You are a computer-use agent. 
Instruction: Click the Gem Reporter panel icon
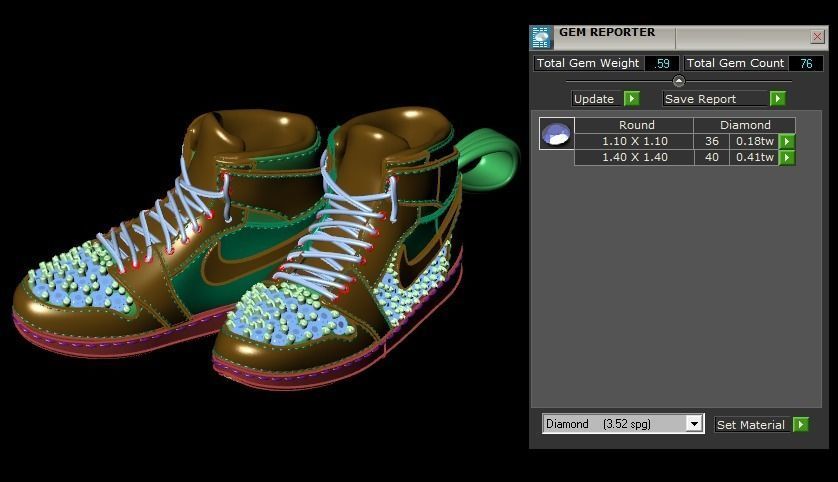tap(541, 37)
